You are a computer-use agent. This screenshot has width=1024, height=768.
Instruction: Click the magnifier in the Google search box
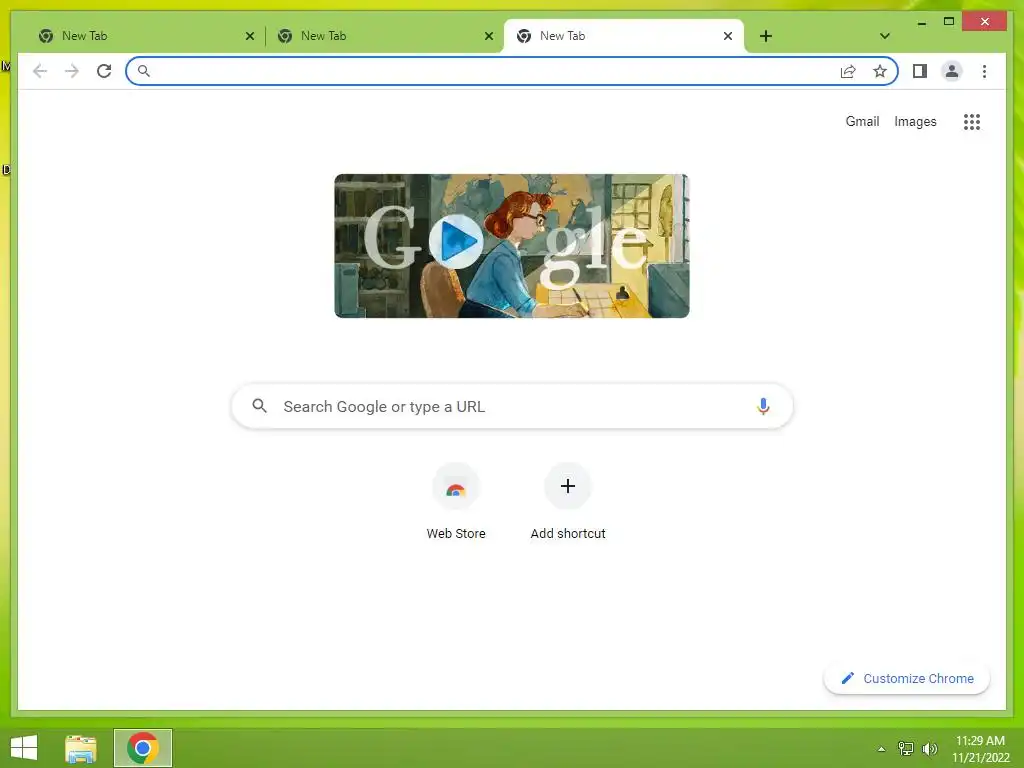(x=259, y=406)
